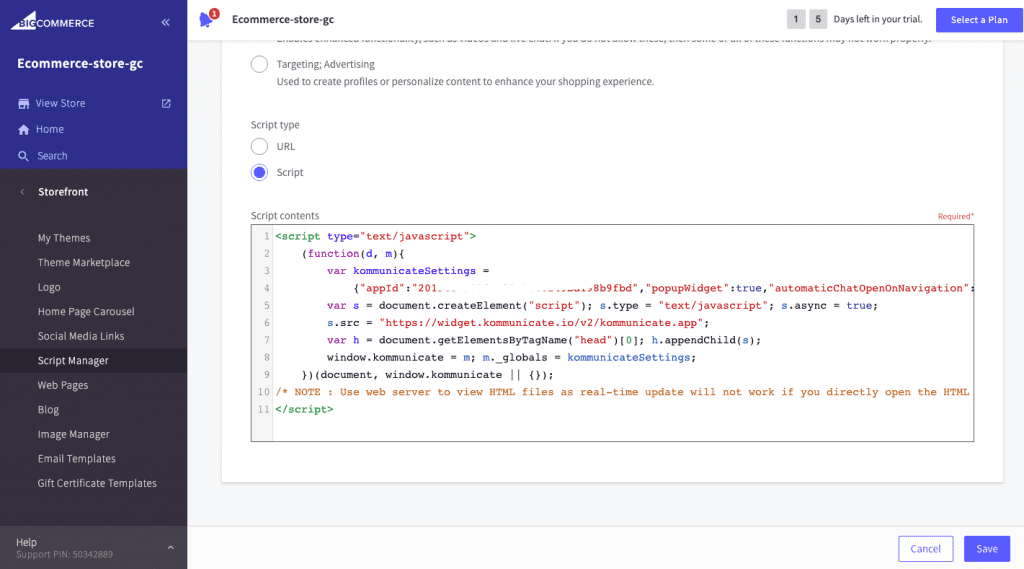The height and width of the screenshot is (569, 1024).
Task: Click the View Store storefront icon
Action: tap(24, 103)
